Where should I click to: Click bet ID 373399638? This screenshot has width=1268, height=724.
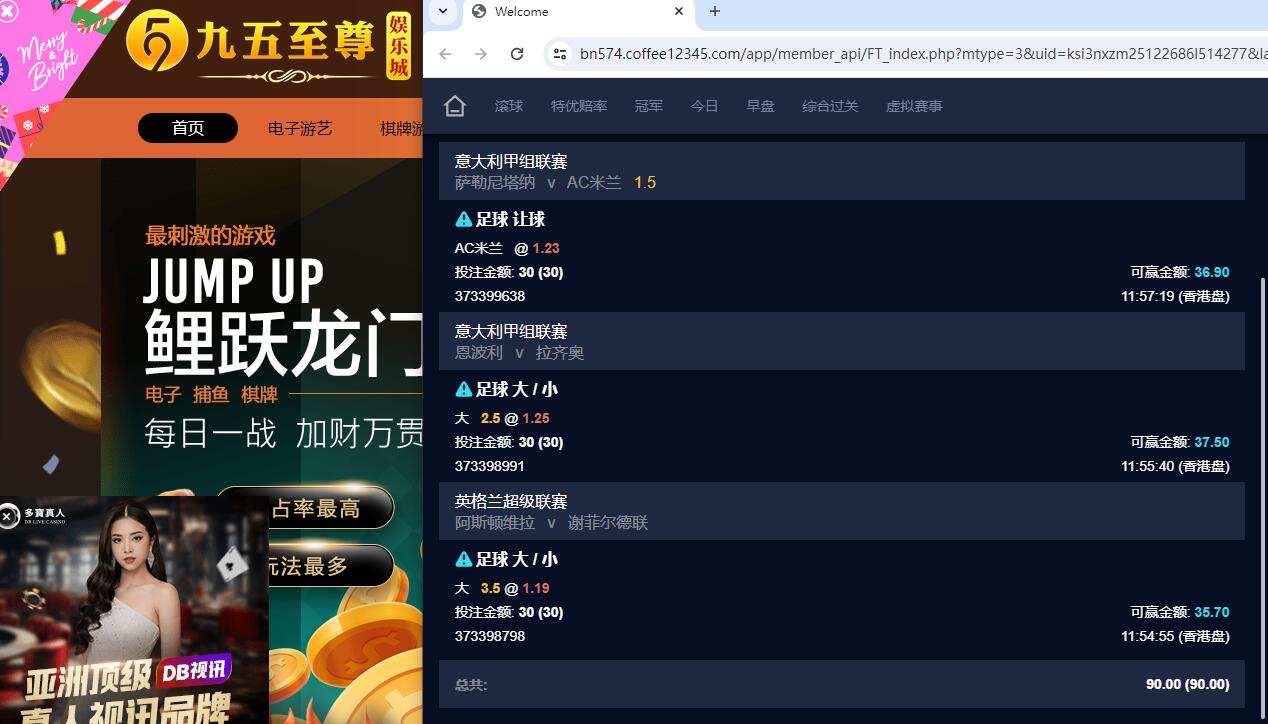[490, 296]
